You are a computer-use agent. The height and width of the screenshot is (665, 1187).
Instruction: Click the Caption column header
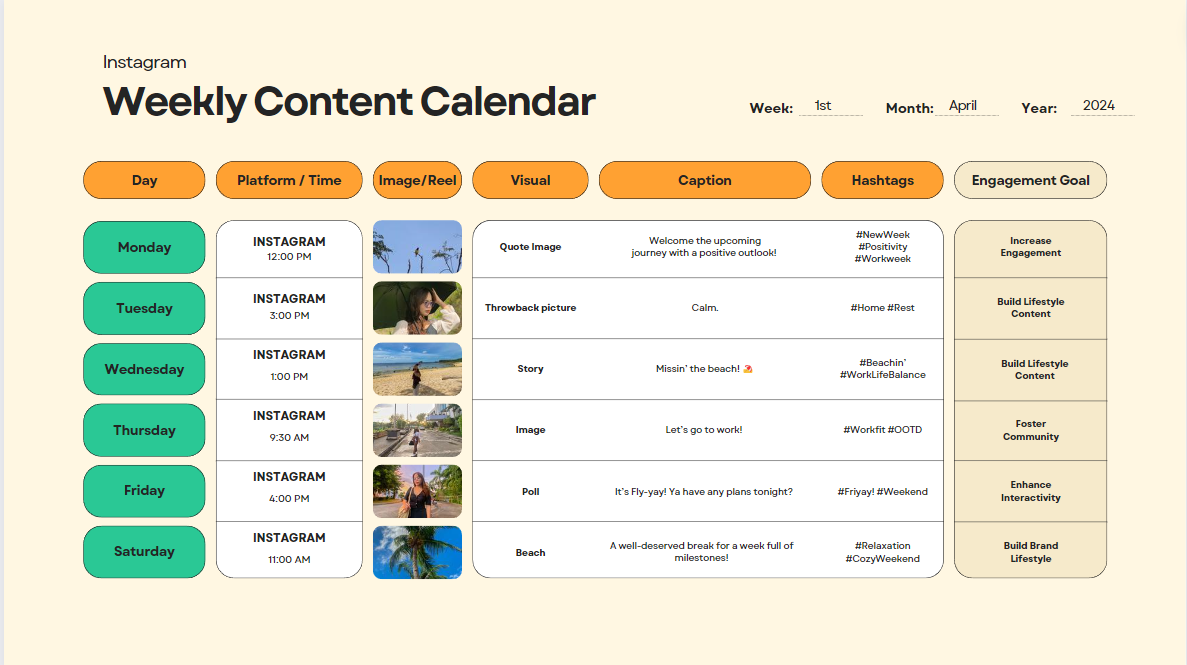(x=705, y=180)
